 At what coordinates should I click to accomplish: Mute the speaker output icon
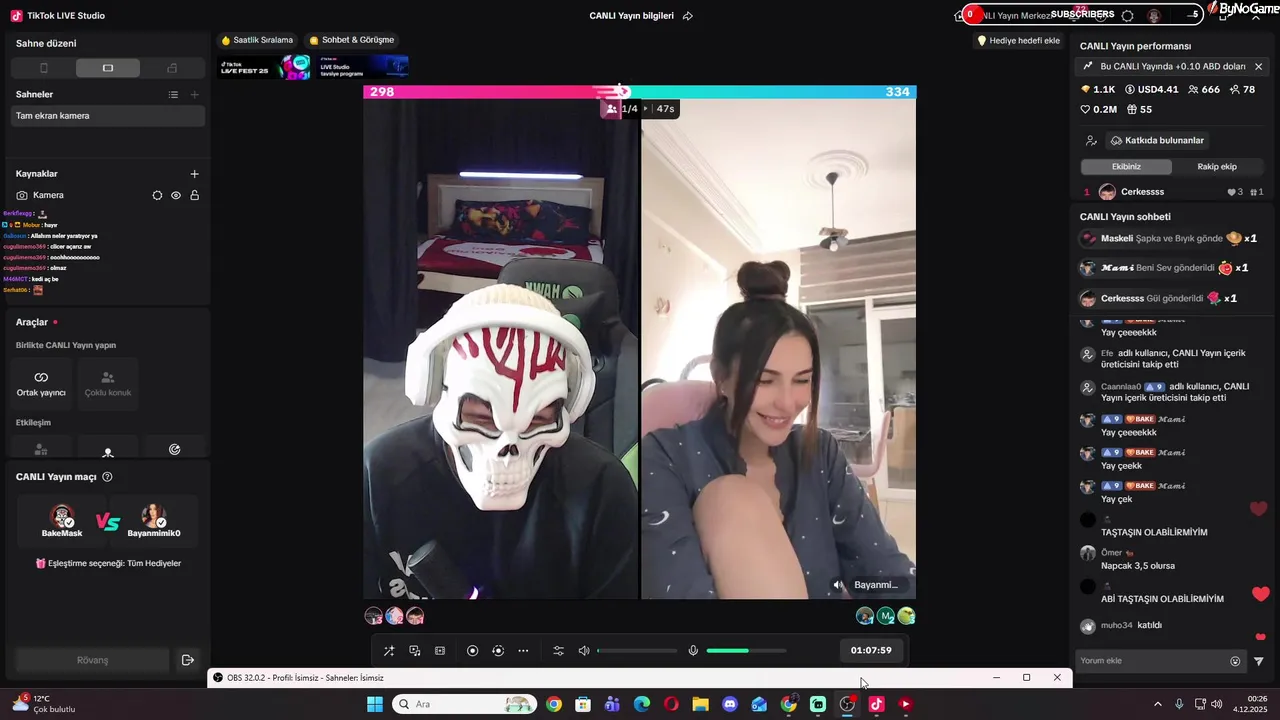tap(584, 651)
